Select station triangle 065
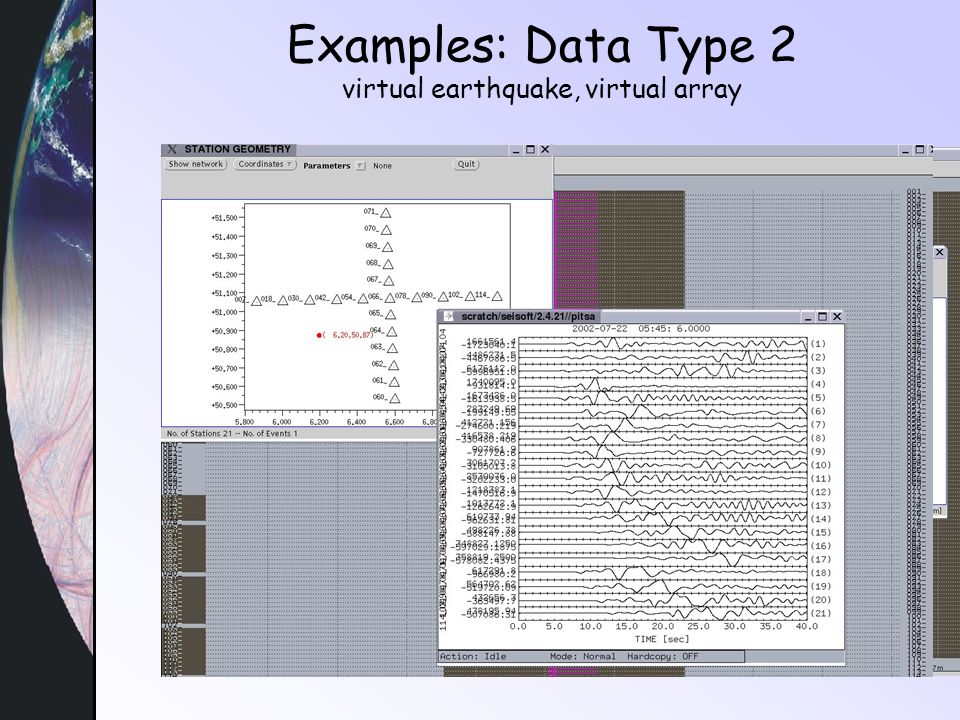The image size is (960, 720). (391, 315)
